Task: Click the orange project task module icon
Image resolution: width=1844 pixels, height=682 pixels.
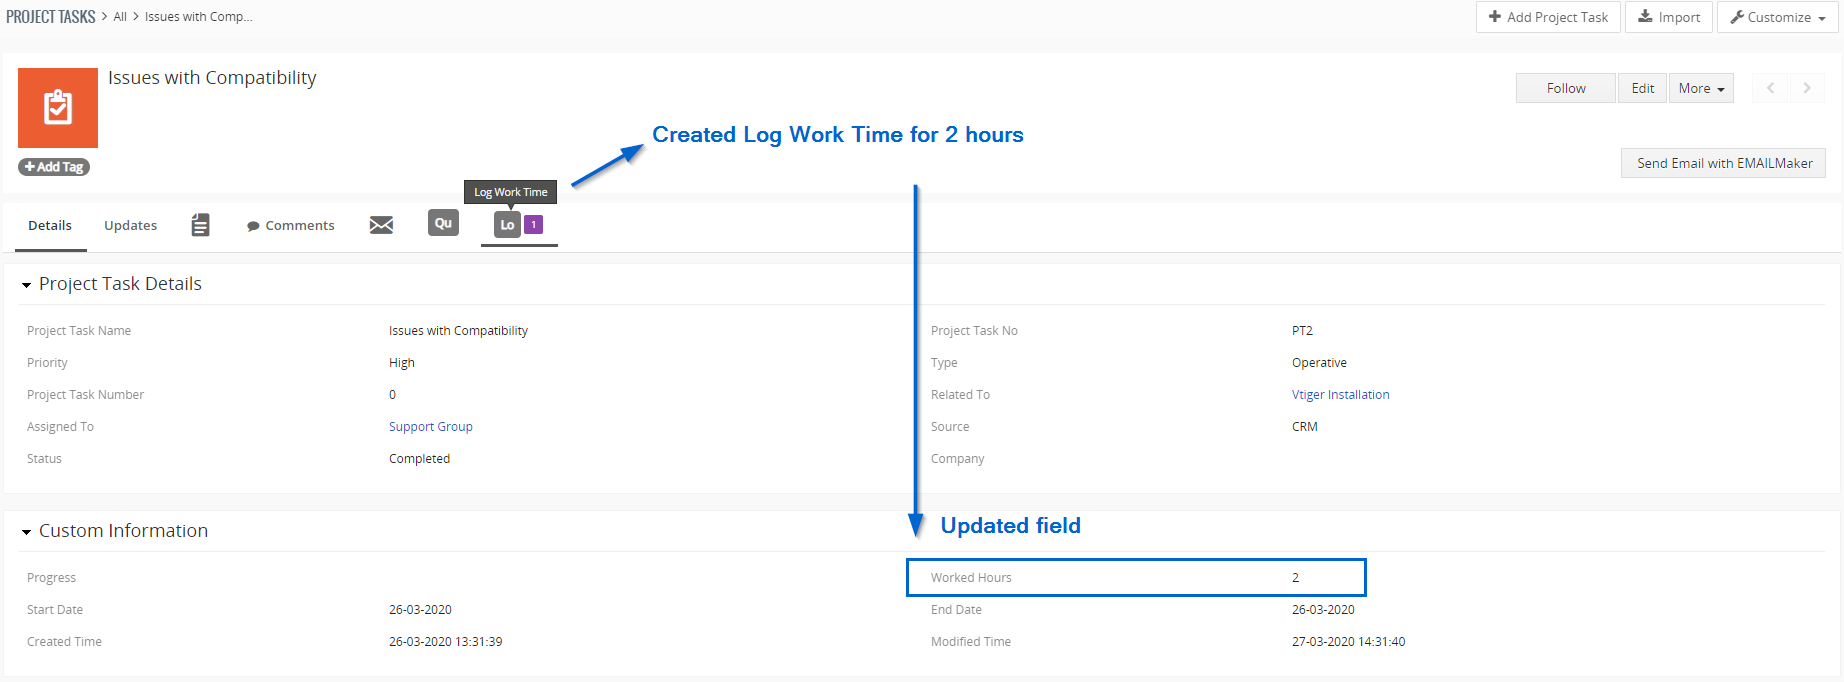Action: 58,108
